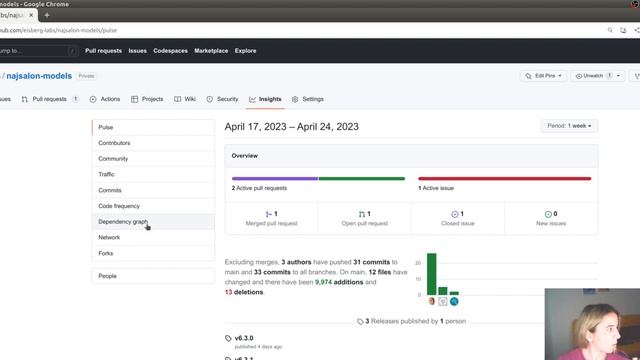The width and height of the screenshot is (640, 360).
Task: Open the v6.3.0 release link
Action: [x=244, y=338]
